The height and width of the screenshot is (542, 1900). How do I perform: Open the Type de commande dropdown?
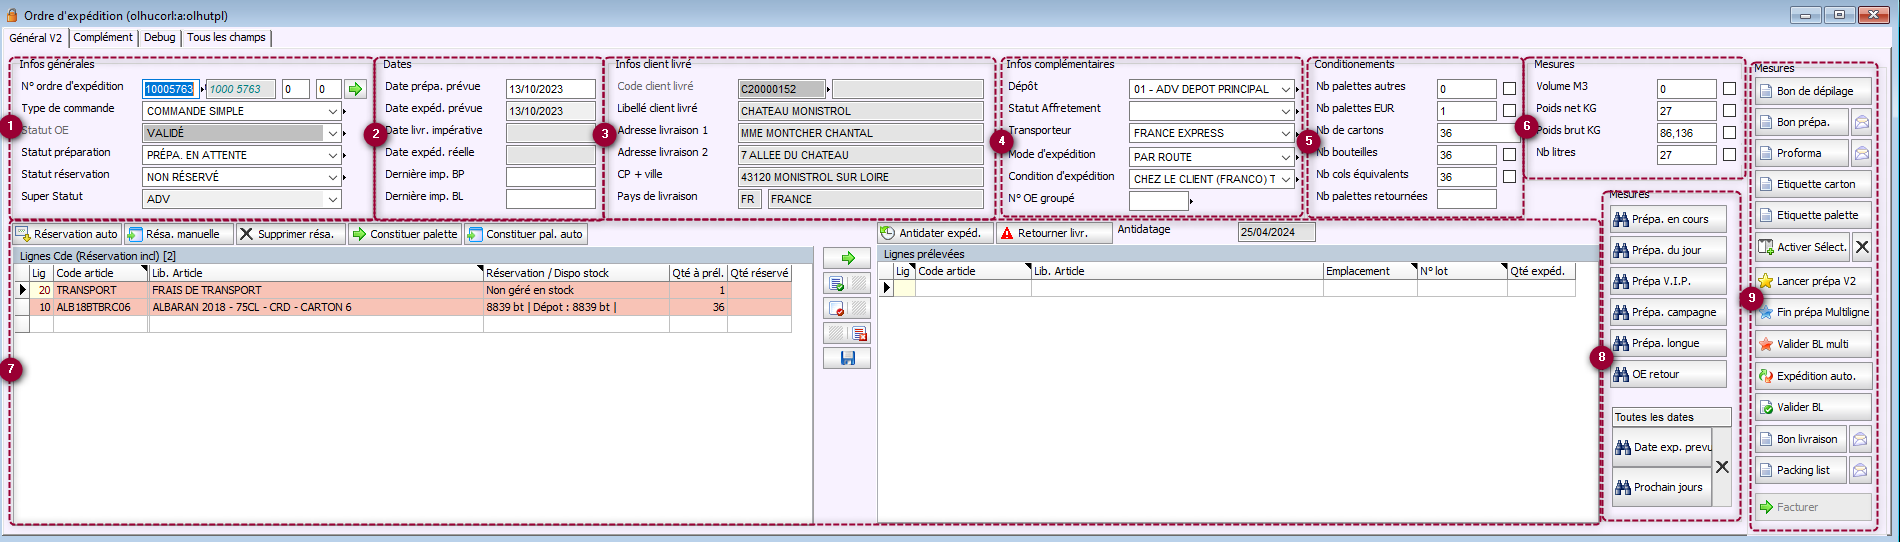pos(333,111)
